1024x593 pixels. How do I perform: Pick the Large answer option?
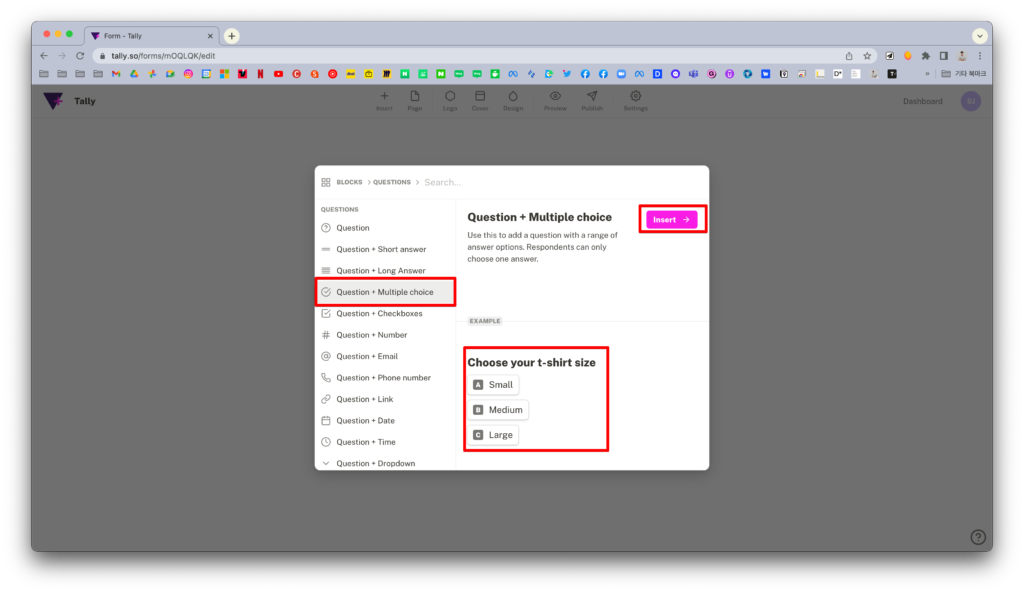coord(494,435)
